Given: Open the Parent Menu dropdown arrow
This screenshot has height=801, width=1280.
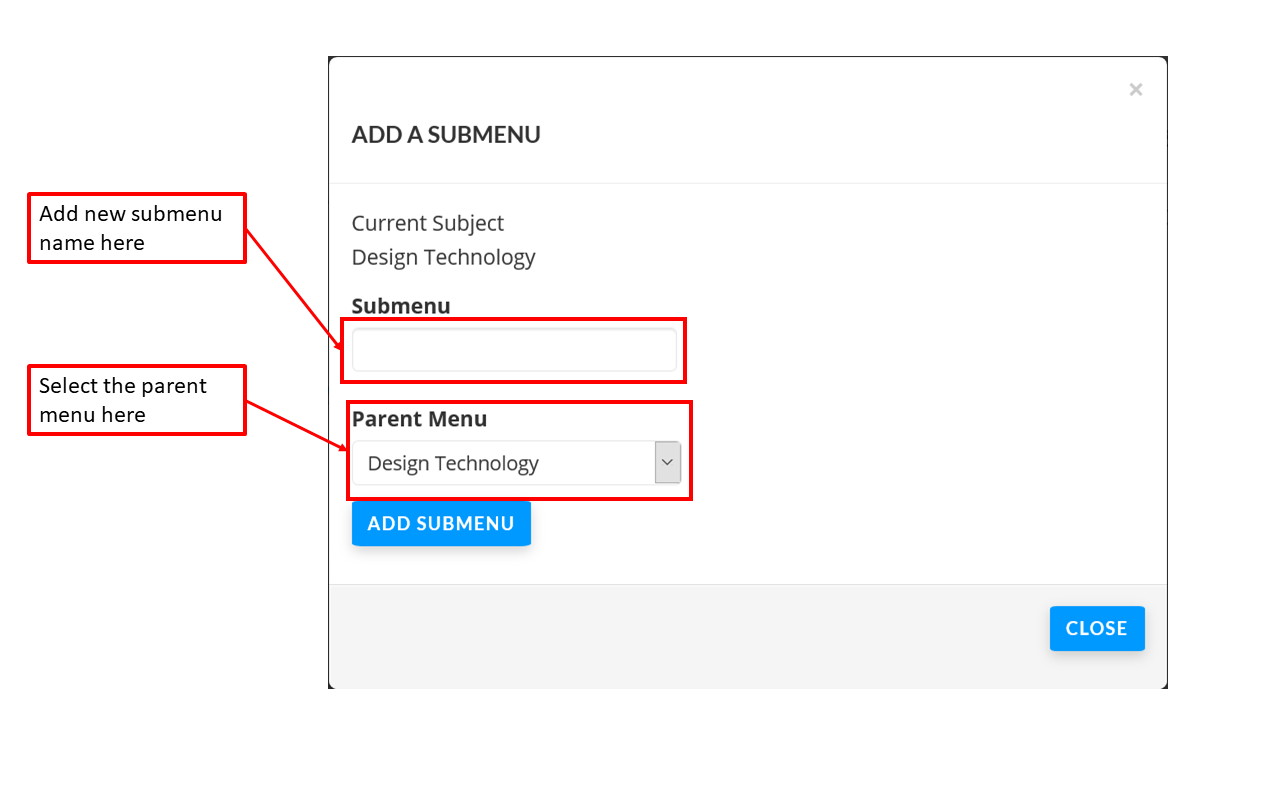Looking at the screenshot, I should tap(667, 463).
